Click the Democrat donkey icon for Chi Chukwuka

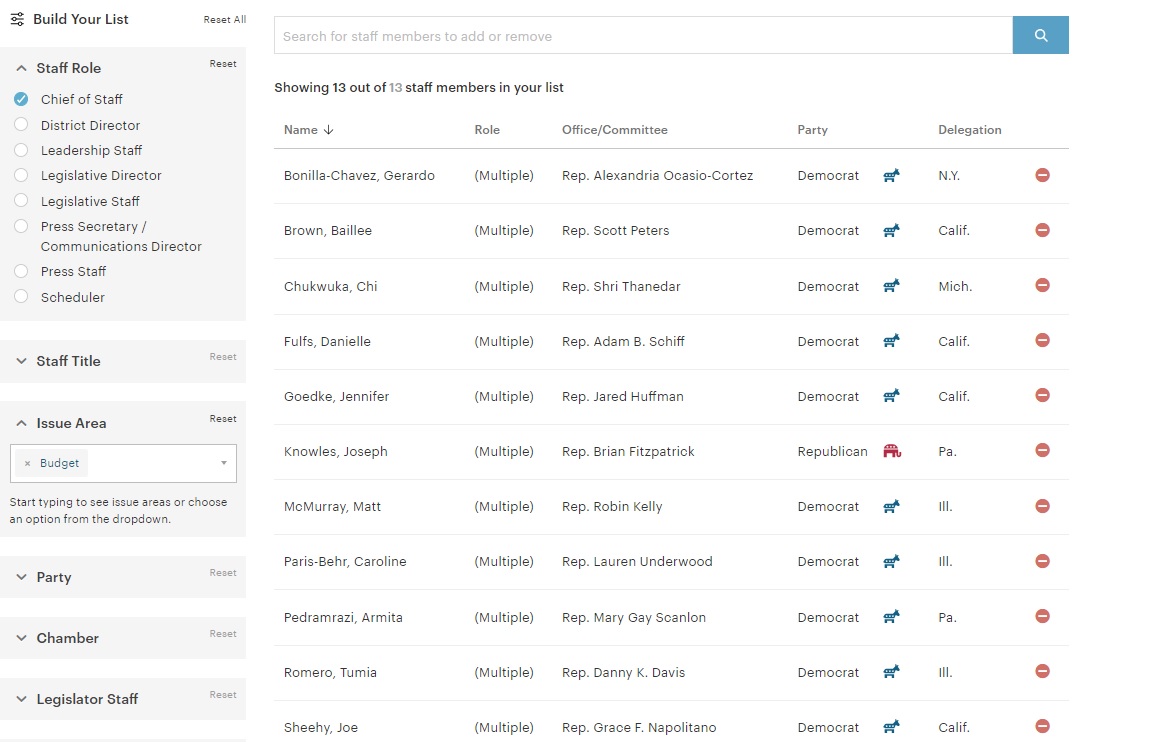point(892,286)
